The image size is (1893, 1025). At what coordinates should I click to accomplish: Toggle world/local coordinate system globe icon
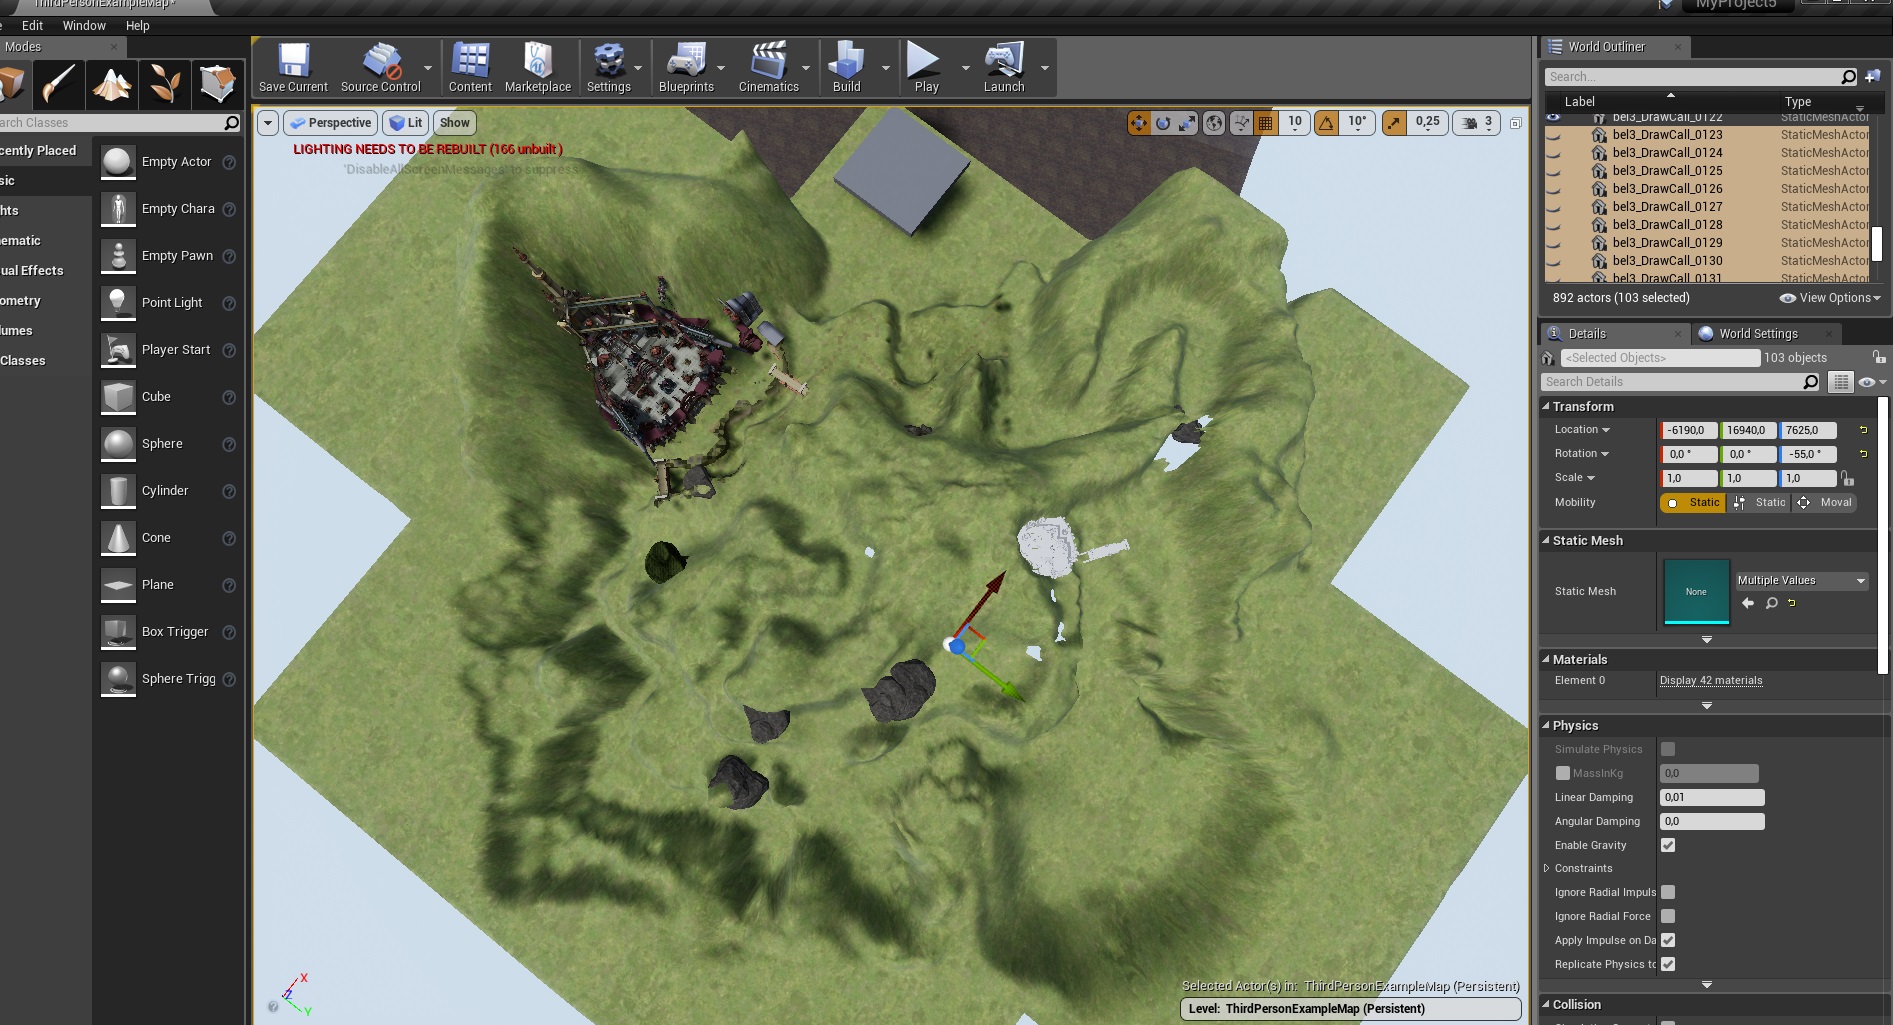(x=1214, y=123)
